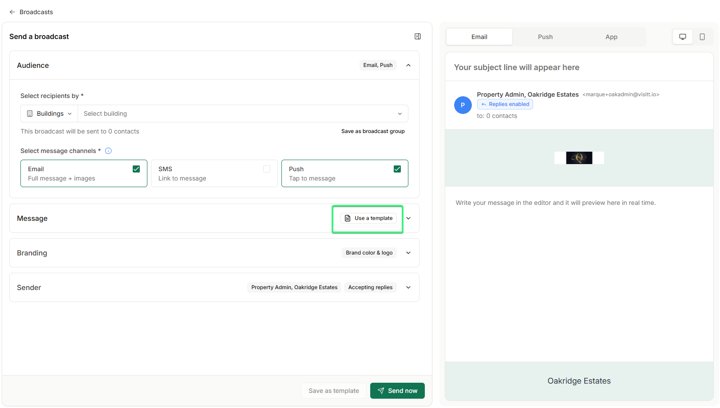Expand the Sender section chevron

(408, 288)
